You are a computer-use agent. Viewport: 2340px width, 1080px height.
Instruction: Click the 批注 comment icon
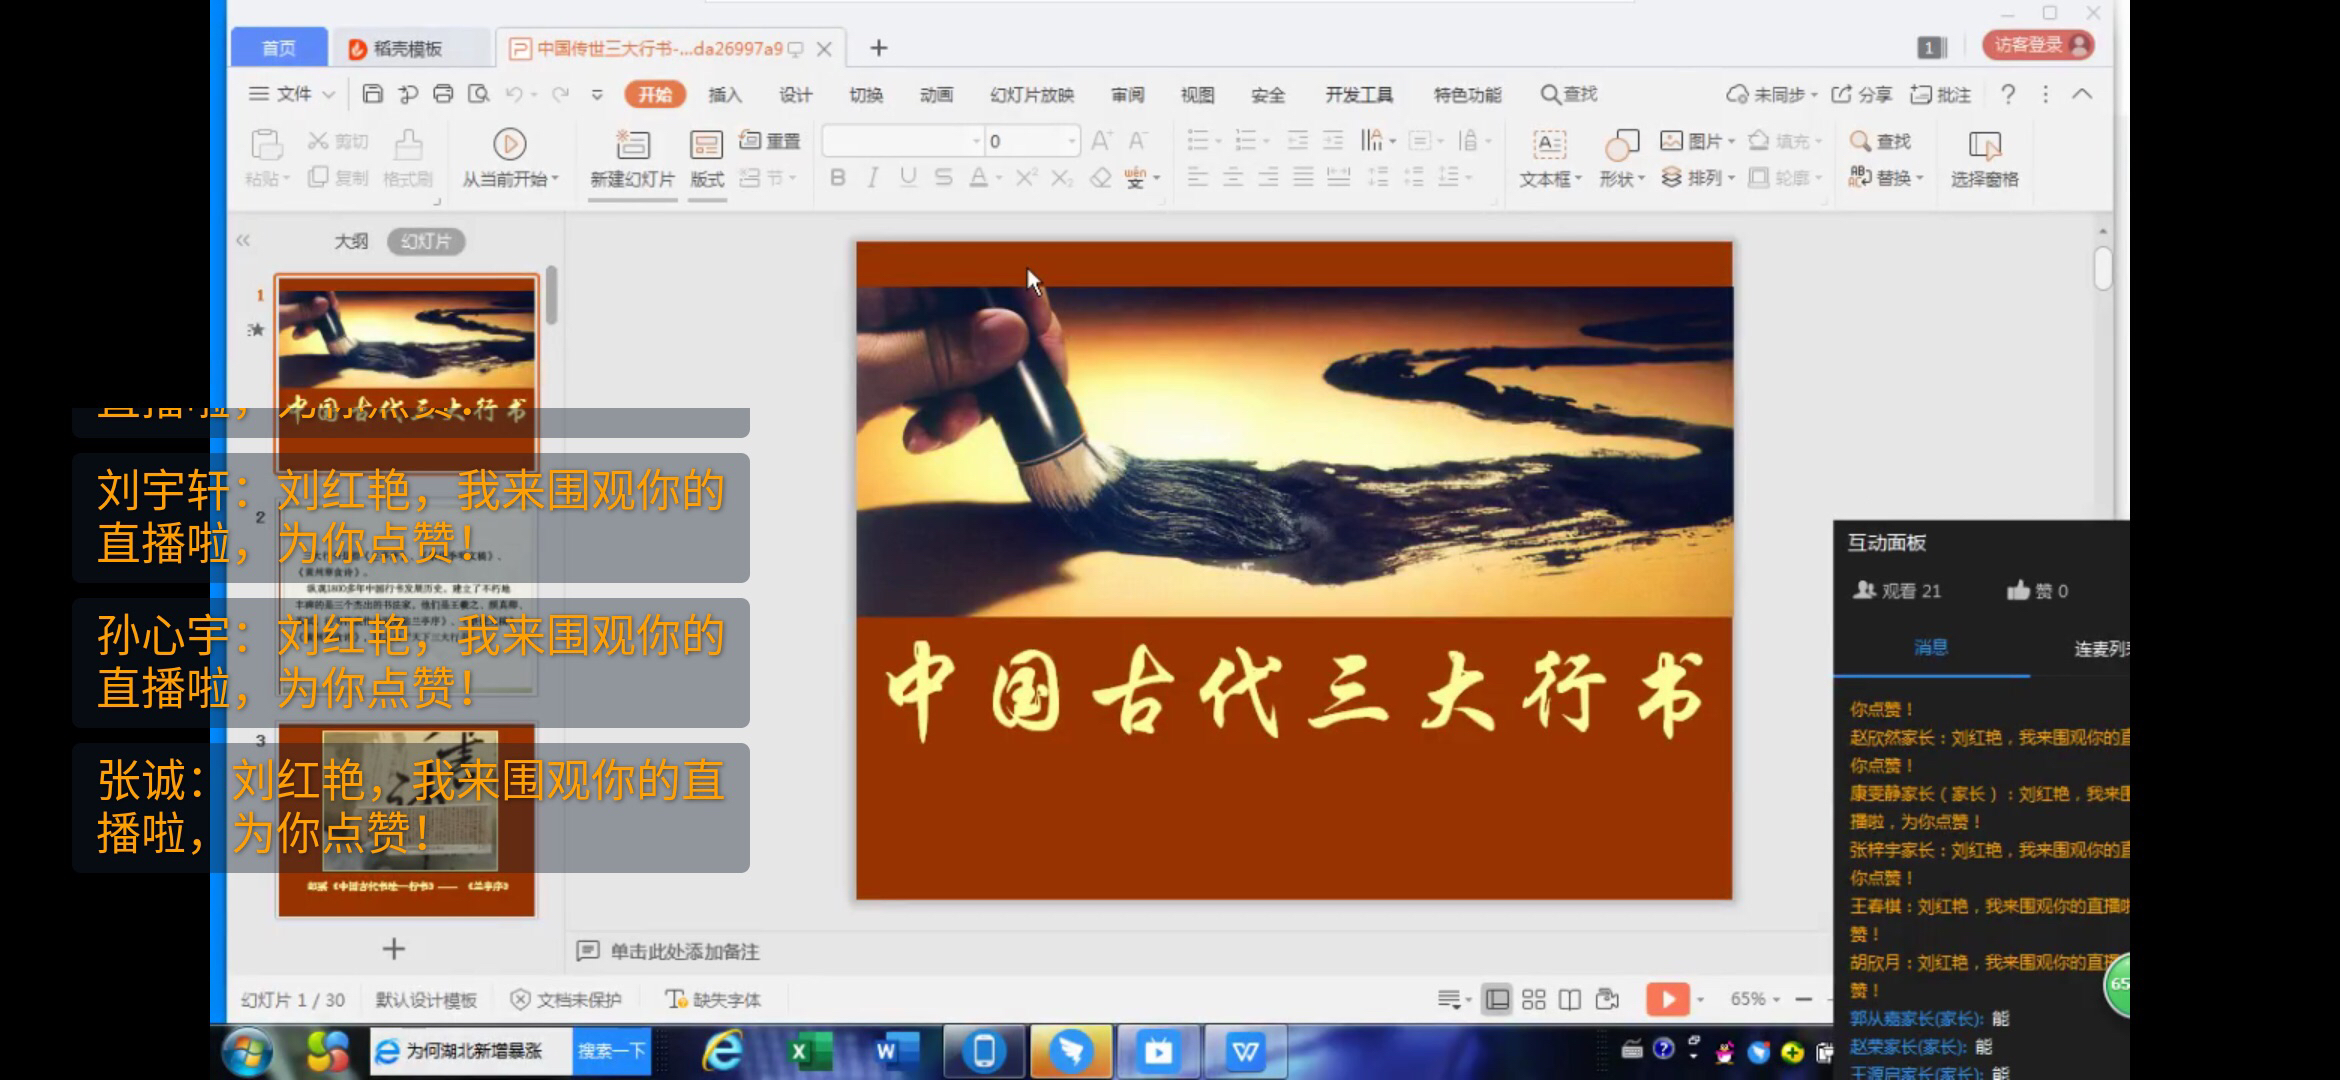pyautogui.click(x=1920, y=94)
